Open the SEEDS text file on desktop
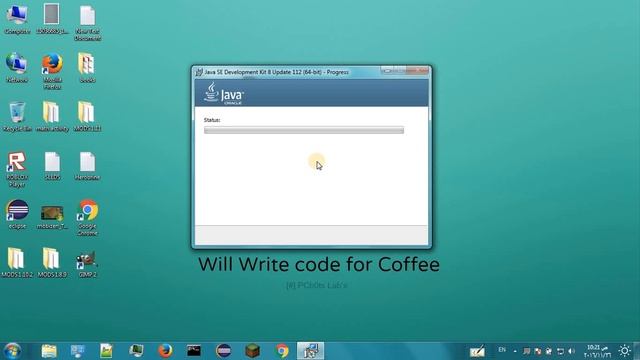 pos(52,165)
